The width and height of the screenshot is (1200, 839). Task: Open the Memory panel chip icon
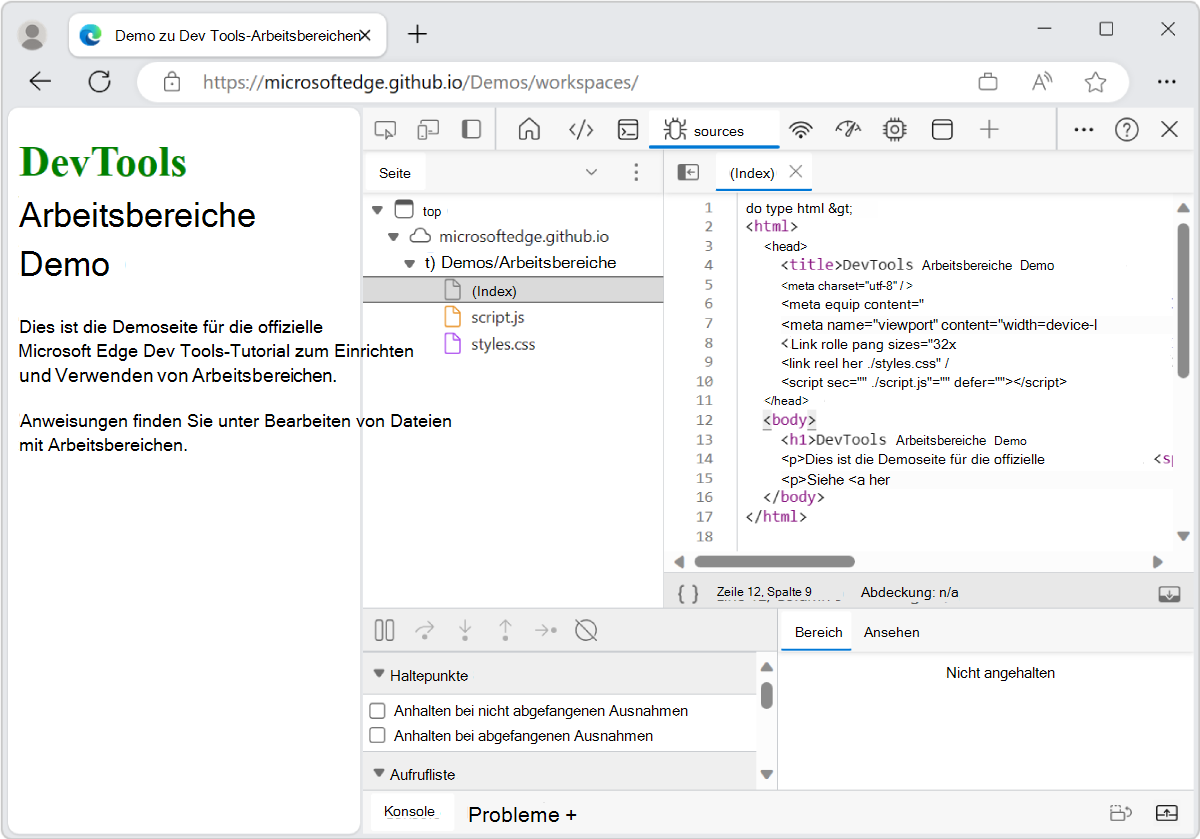coord(894,129)
